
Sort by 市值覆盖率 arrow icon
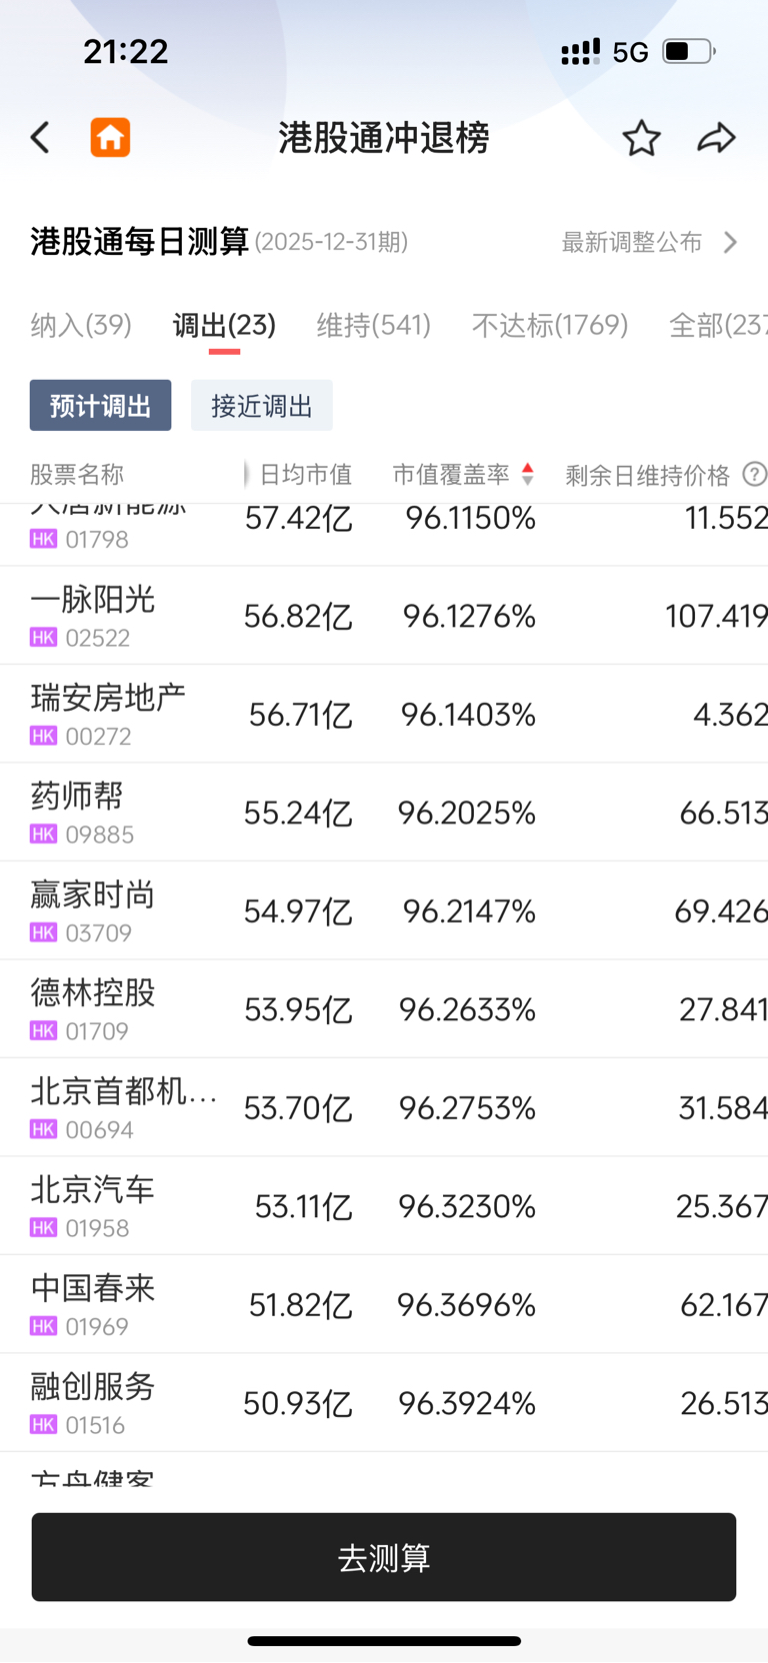pos(528,474)
